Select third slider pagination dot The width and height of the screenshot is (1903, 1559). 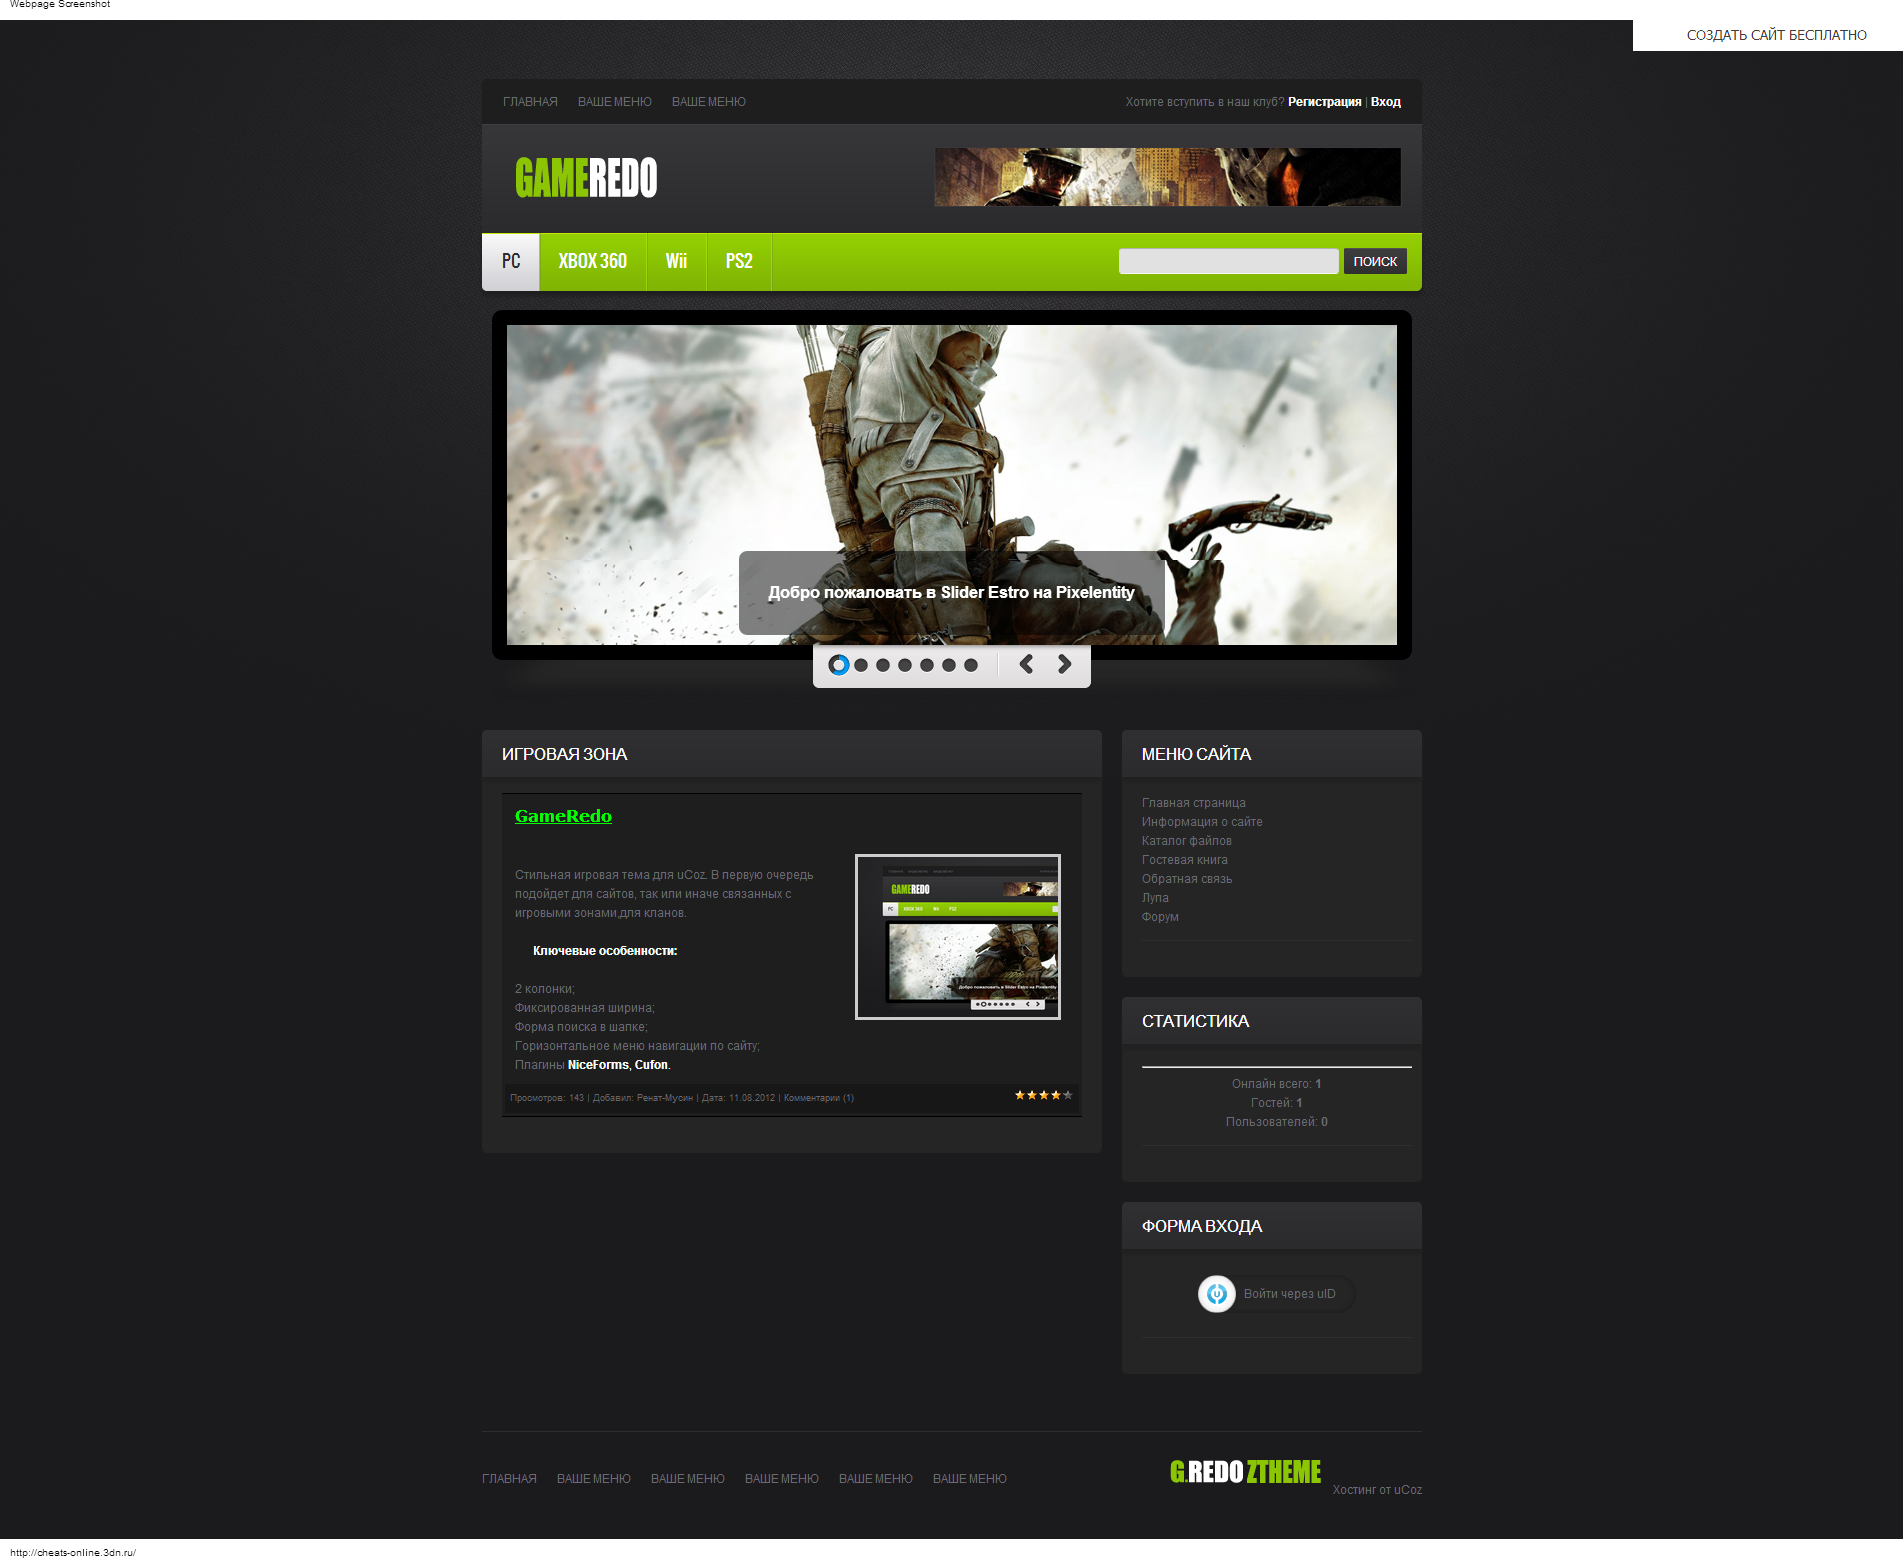point(883,665)
